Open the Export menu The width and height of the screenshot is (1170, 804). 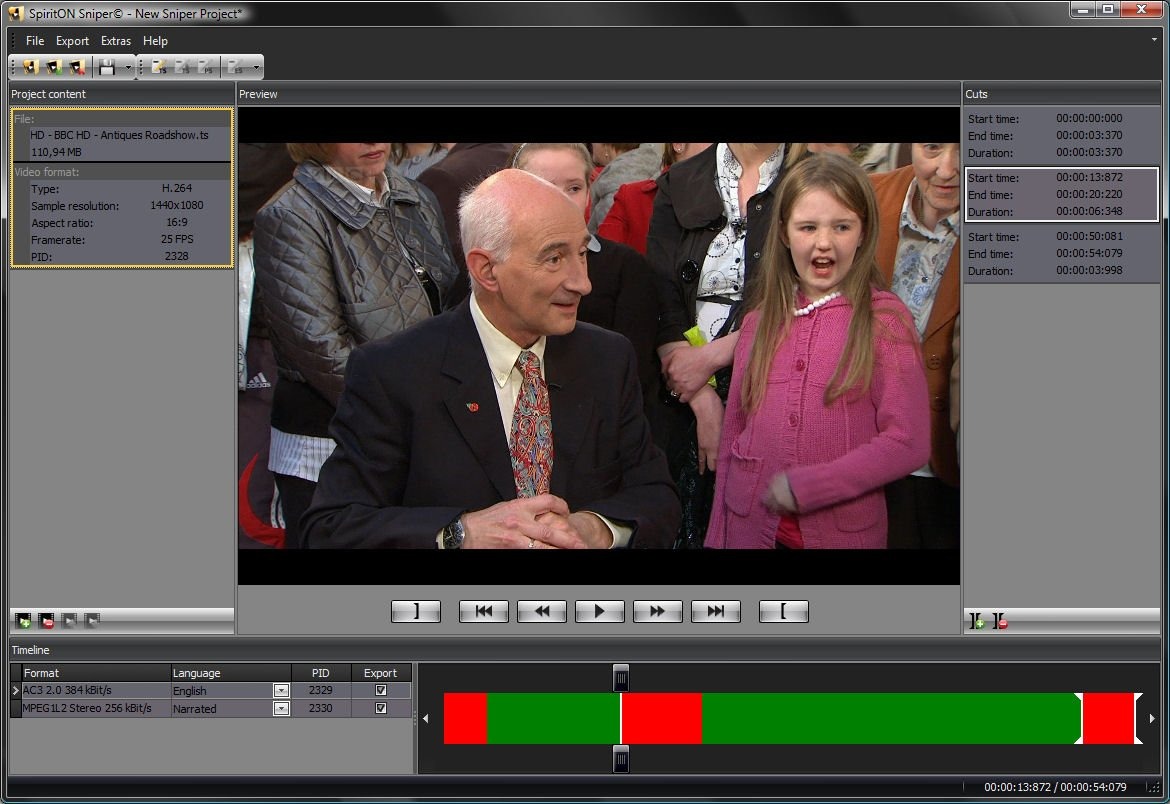click(72, 41)
